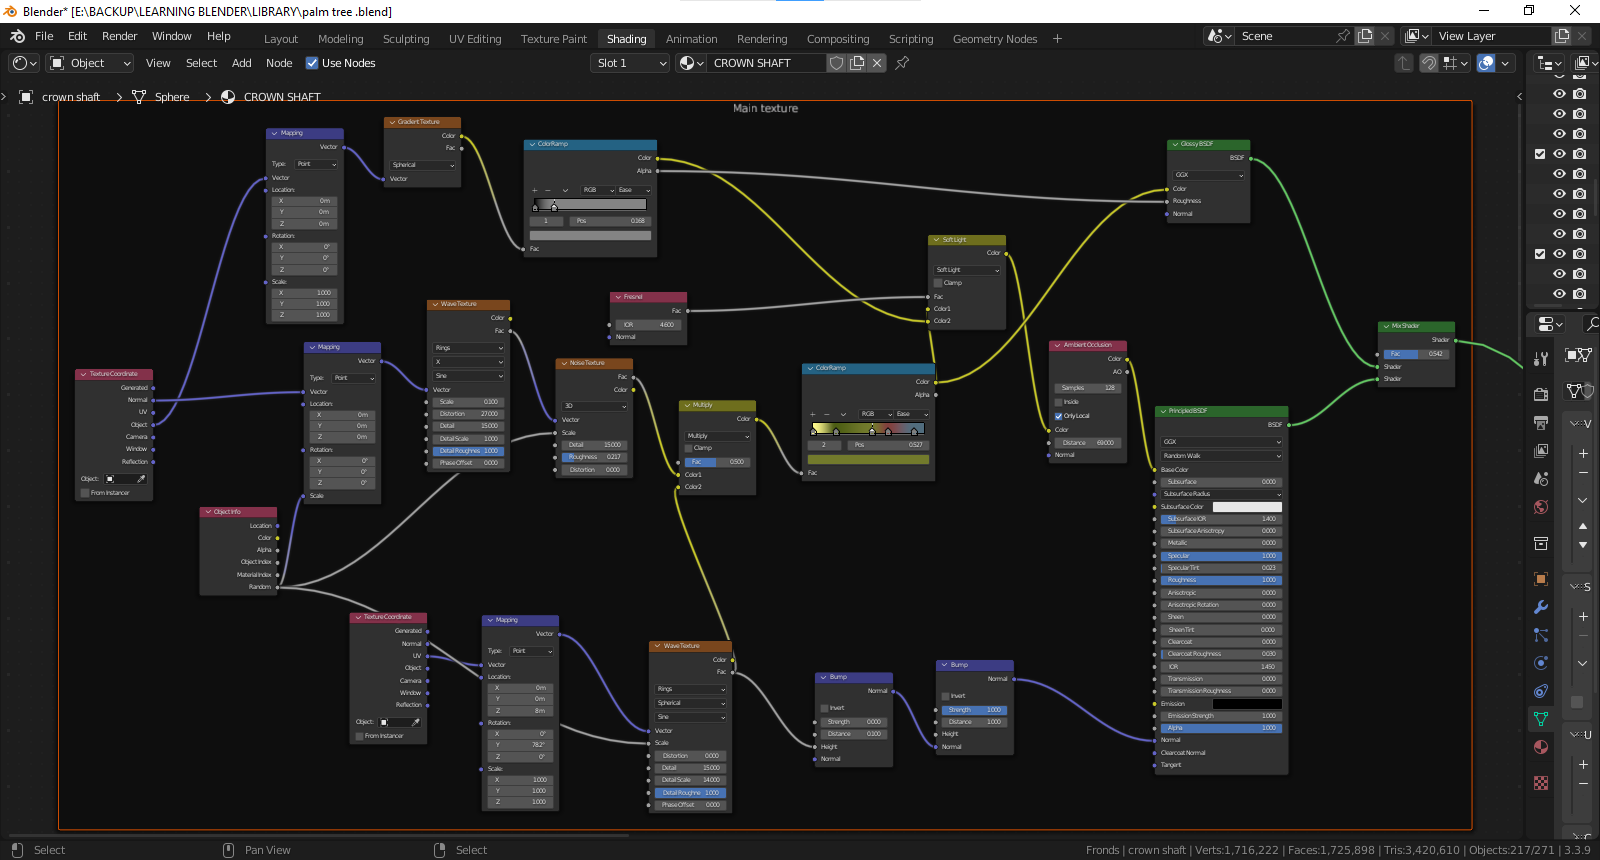Open the Physics properties tab
This screenshot has height=860, width=1600.
coord(1541,663)
